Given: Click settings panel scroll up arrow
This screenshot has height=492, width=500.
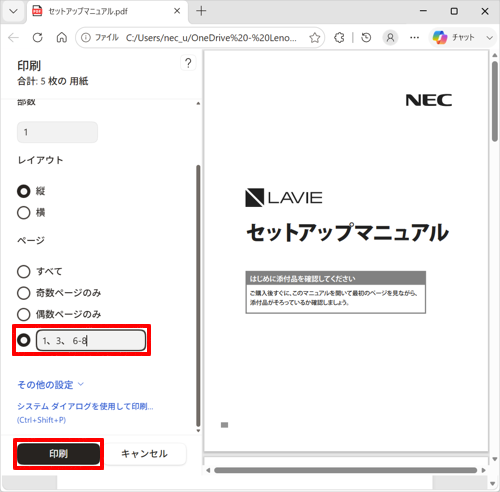Looking at the screenshot, I should tap(198, 103).
